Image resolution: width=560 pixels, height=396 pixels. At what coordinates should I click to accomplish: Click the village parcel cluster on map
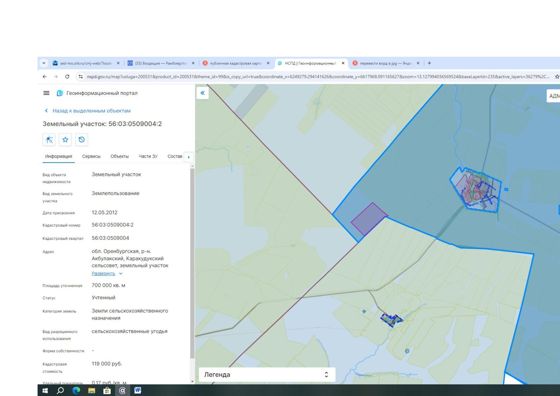pos(476,189)
